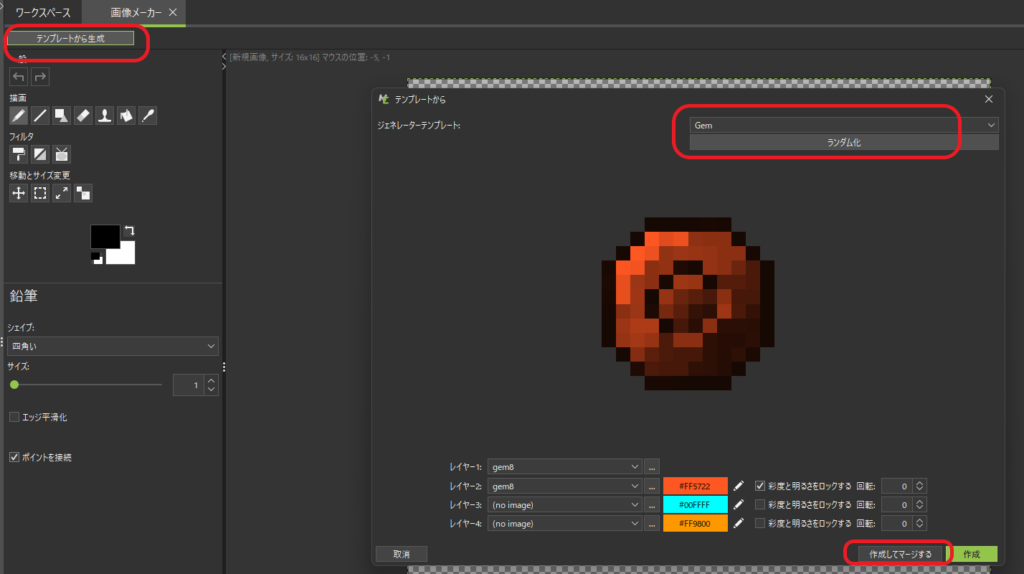The image size is (1024, 574).
Task: Click the テンプレートから生成 button
Action: pyautogui.click(x=70, y=38)
